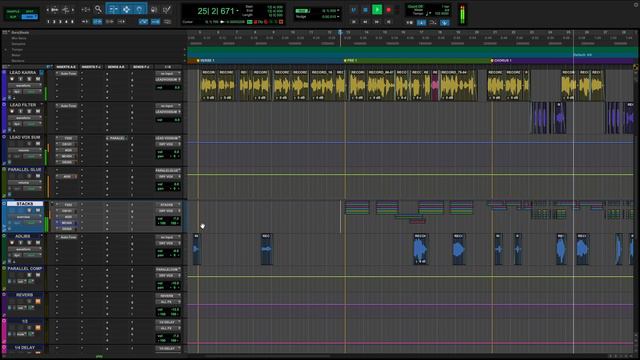This screenshot has height=360, width=640.
Task: Click the INSERTS F-J column header
Action: click(91, 67)
